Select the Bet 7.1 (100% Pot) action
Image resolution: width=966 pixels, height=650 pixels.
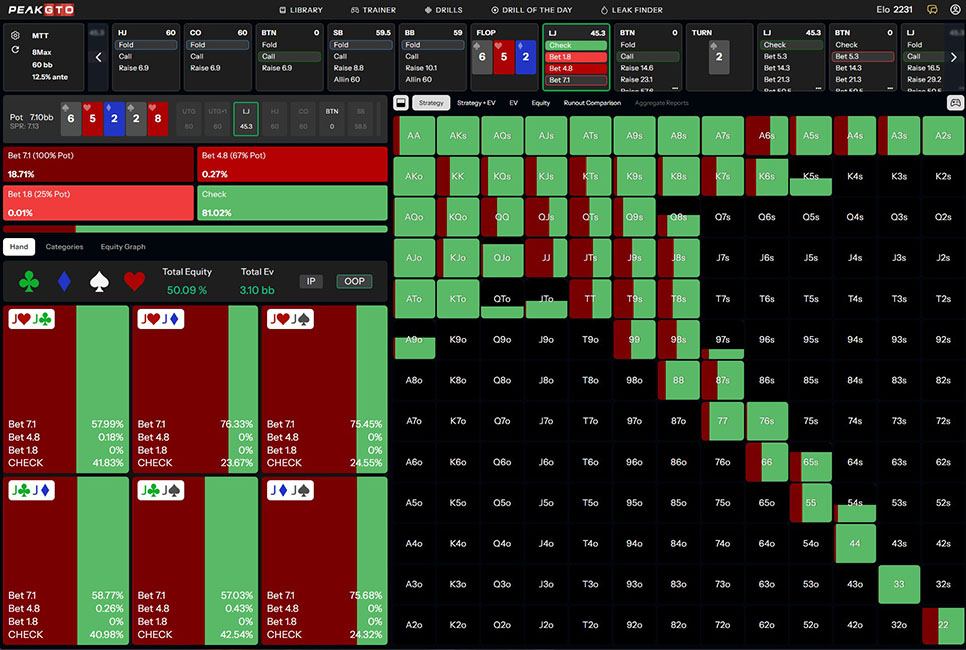point(98,164)
